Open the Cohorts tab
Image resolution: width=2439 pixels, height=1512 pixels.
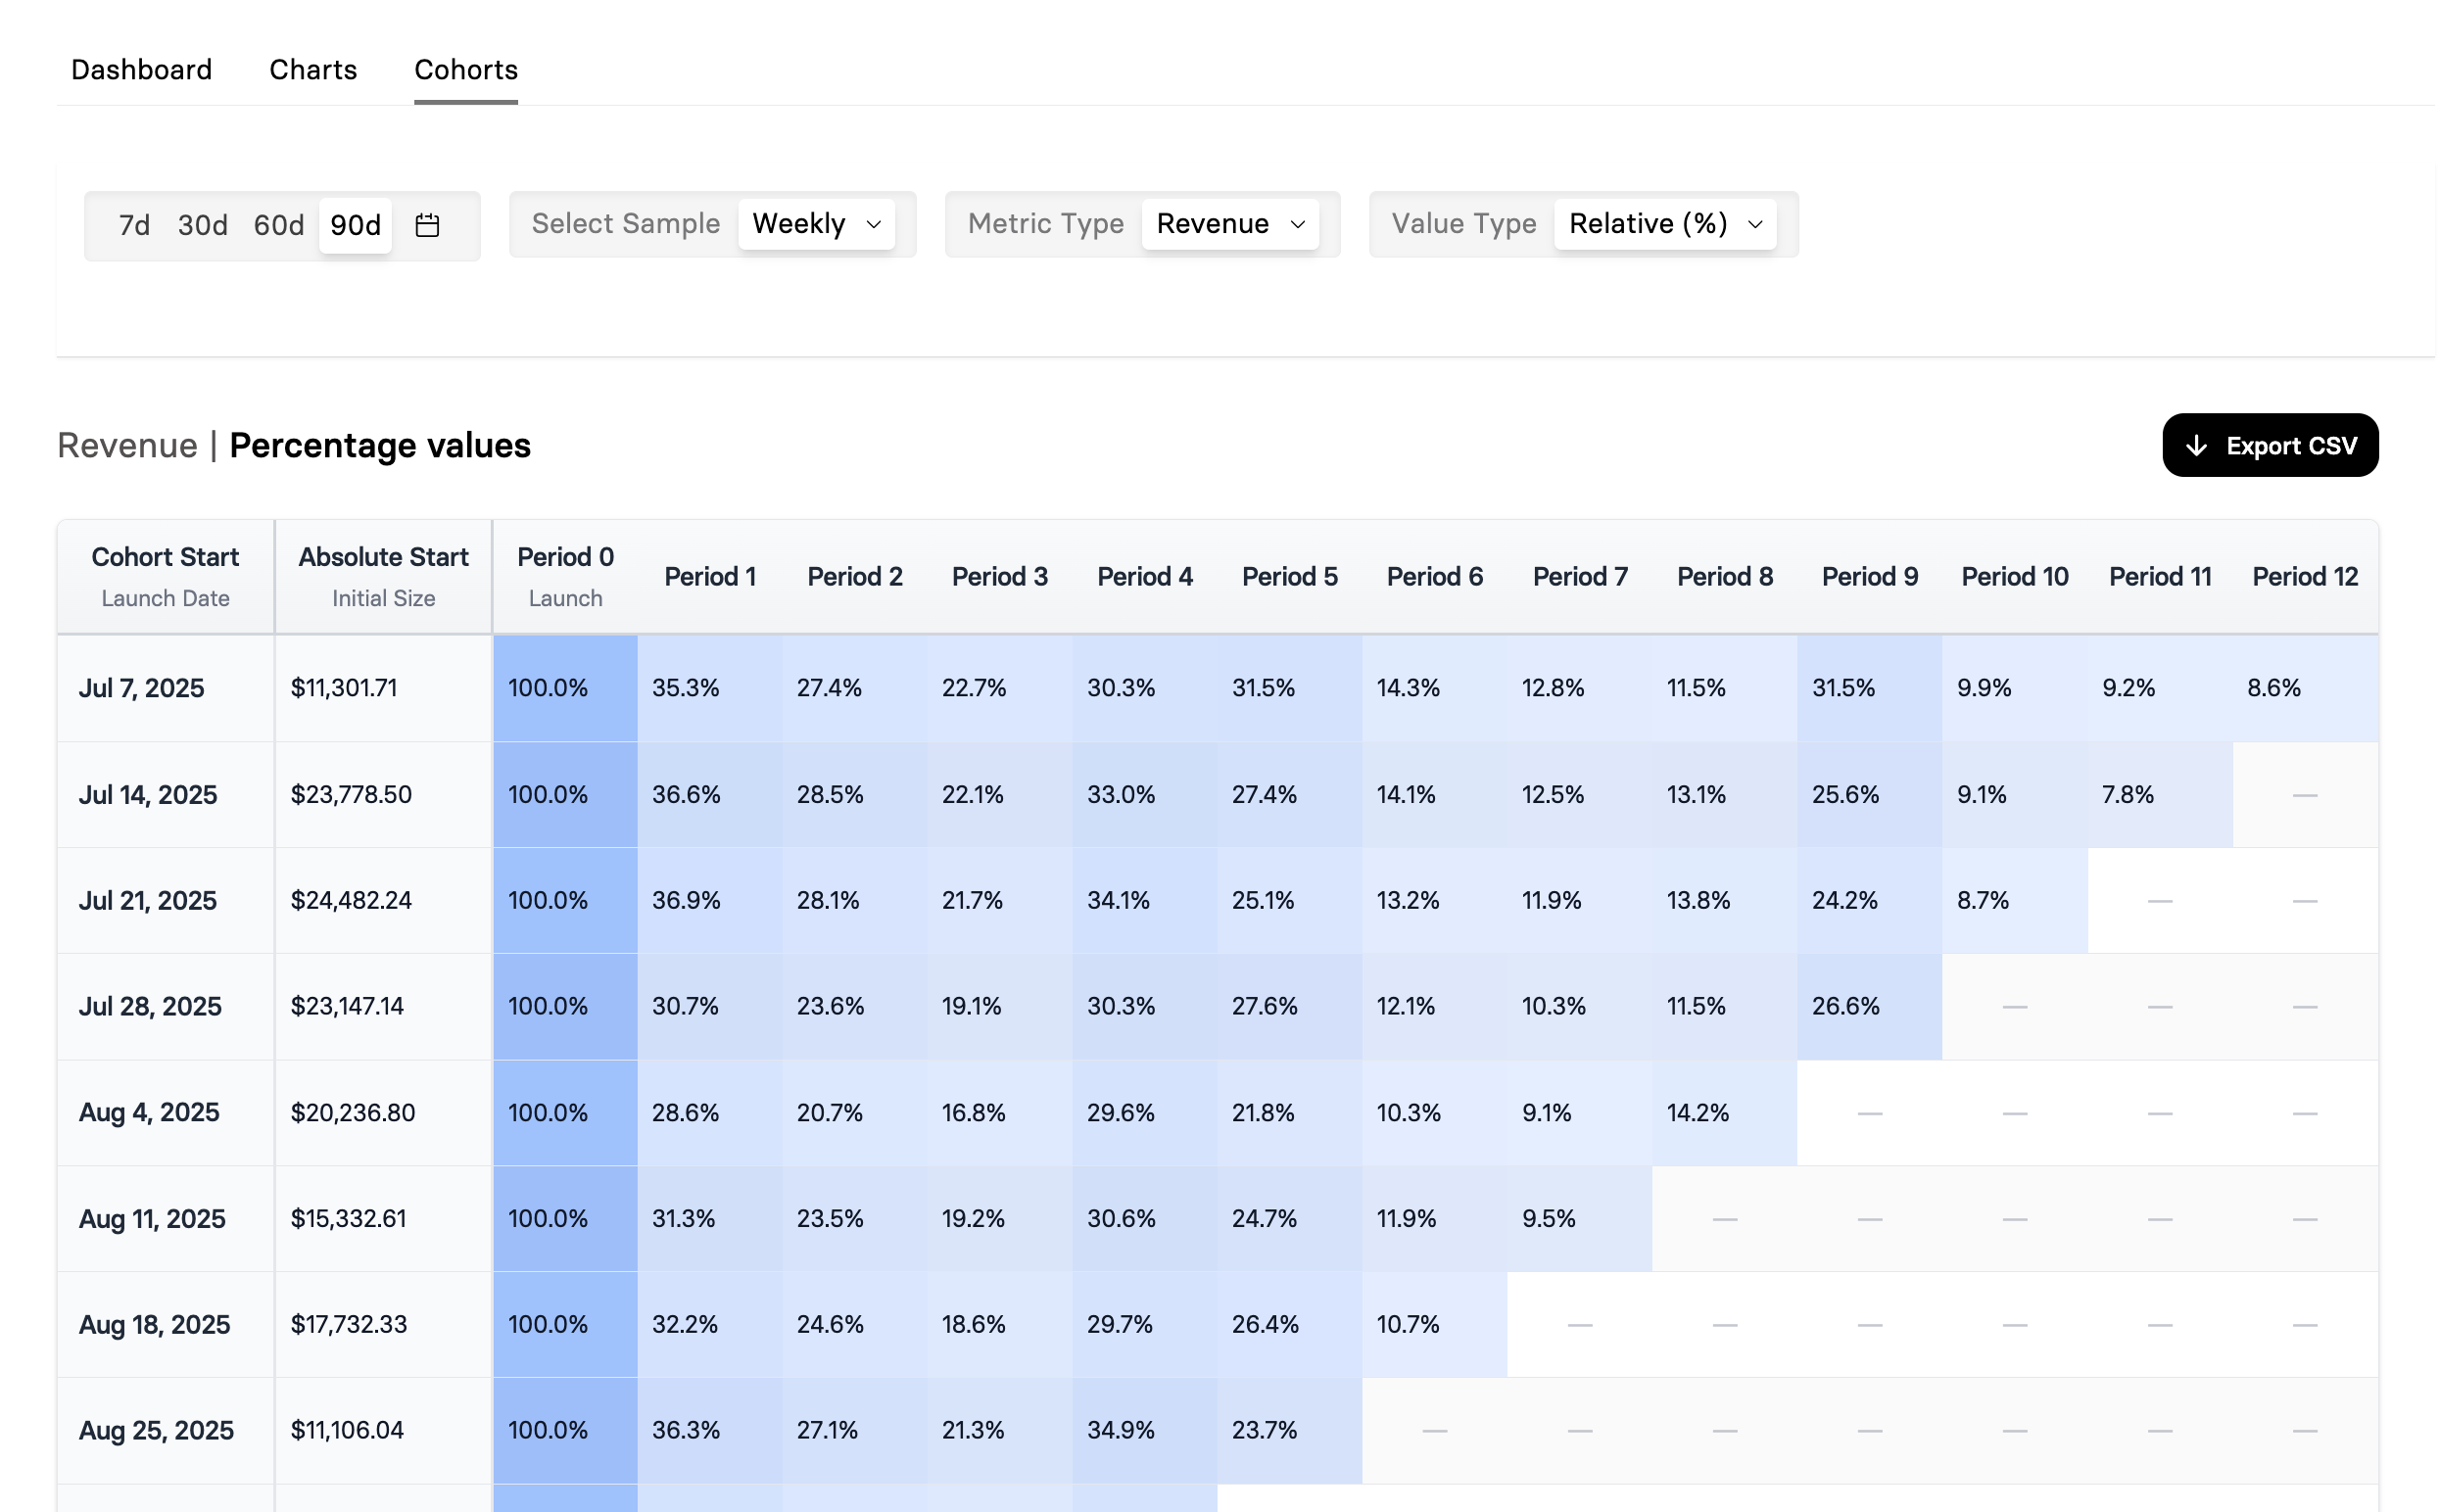pyautogui.click(x=466, y=70)
